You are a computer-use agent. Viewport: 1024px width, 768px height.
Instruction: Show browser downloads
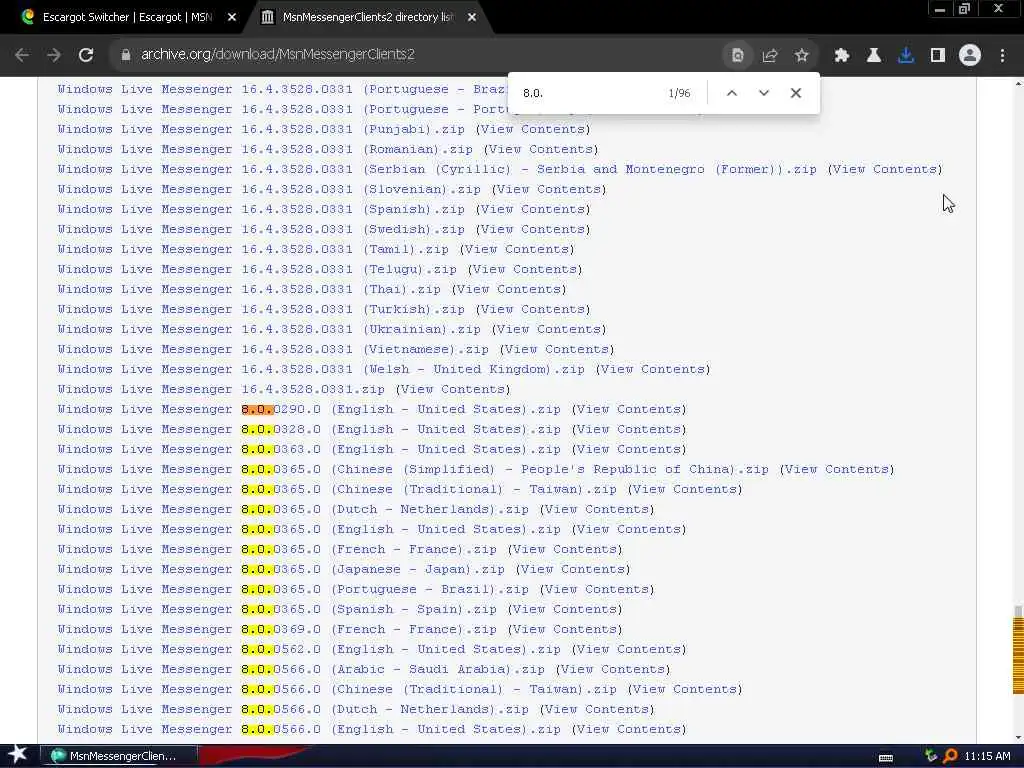tap(906, 56)
